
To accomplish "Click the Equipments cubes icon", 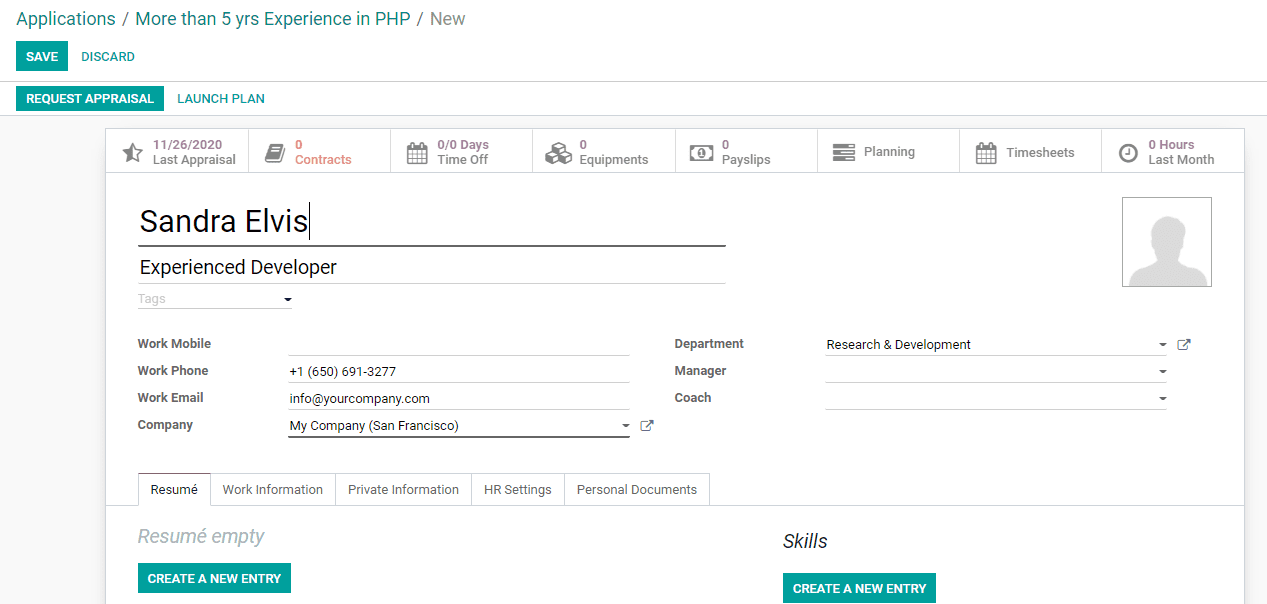I will click(558, 153).
